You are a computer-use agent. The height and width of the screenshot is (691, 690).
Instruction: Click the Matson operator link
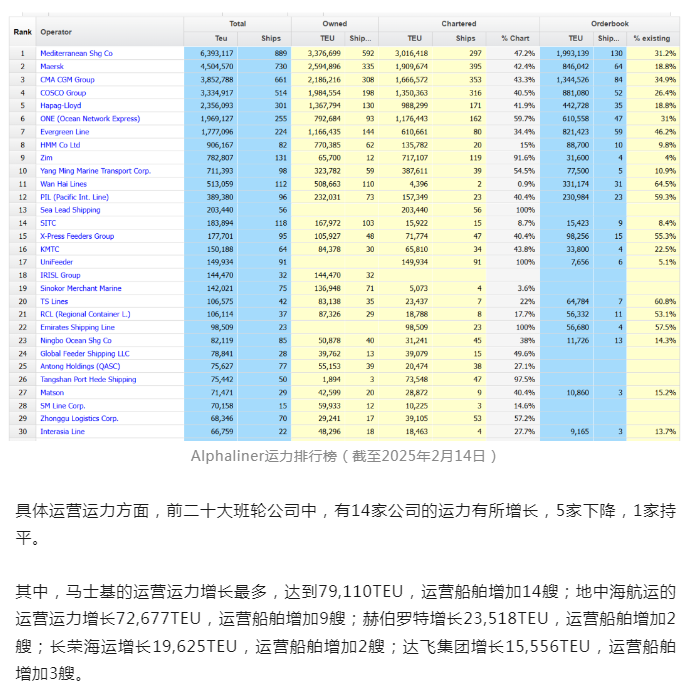tap(52, 393)
